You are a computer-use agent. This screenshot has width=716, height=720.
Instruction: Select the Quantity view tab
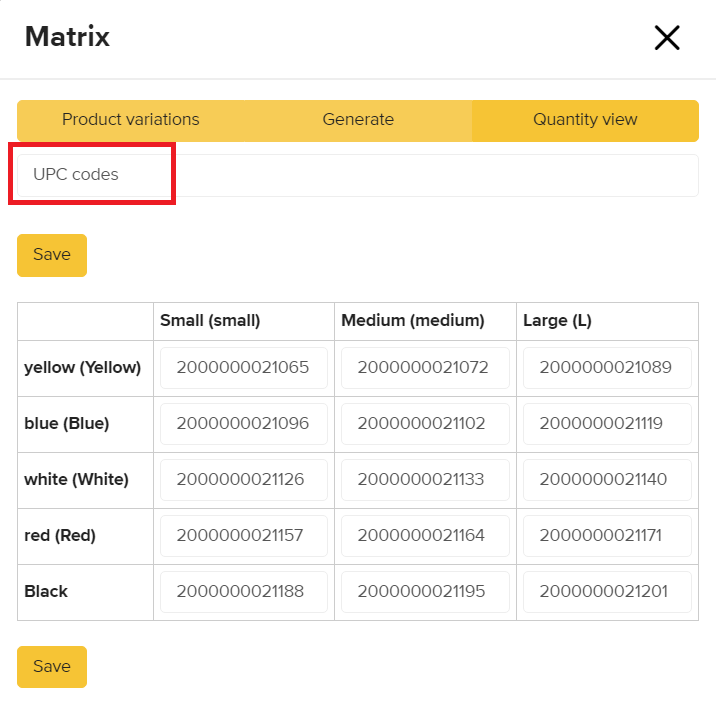point(585,120)
